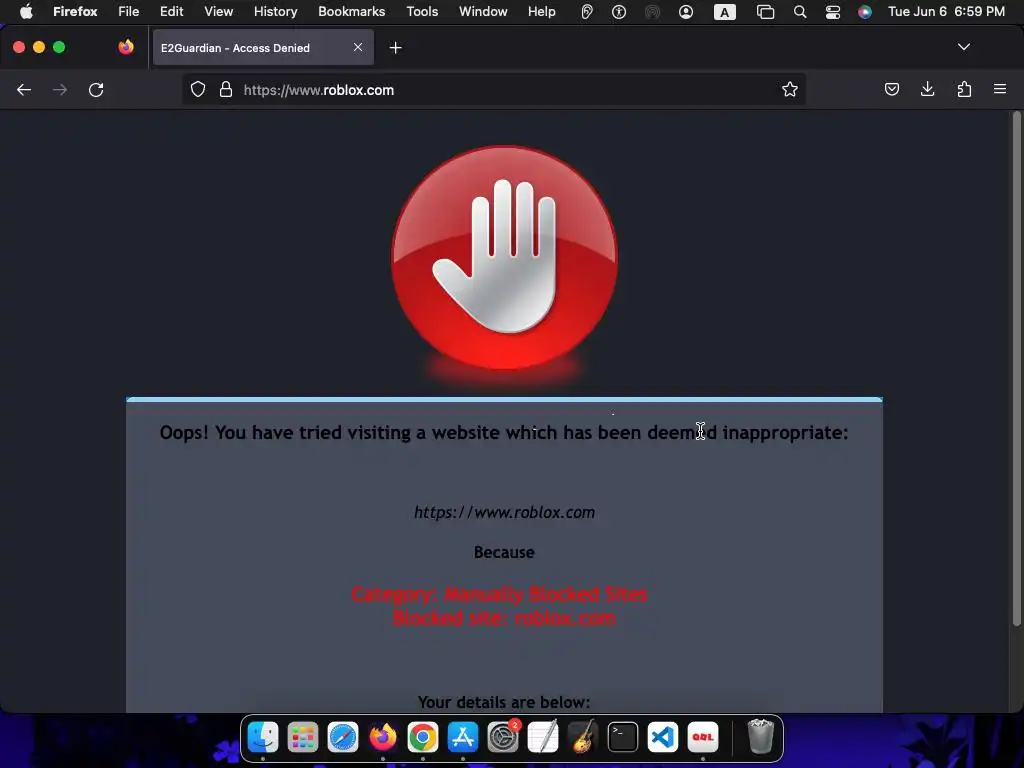Viewport: 1024px width, 768px height.
Task: Click the Siri icon in menu bar
Action: pos(865,12)
